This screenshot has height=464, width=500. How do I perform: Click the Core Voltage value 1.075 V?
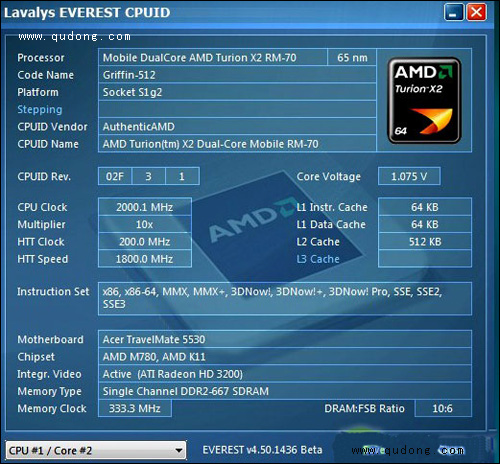pos(409,176)
